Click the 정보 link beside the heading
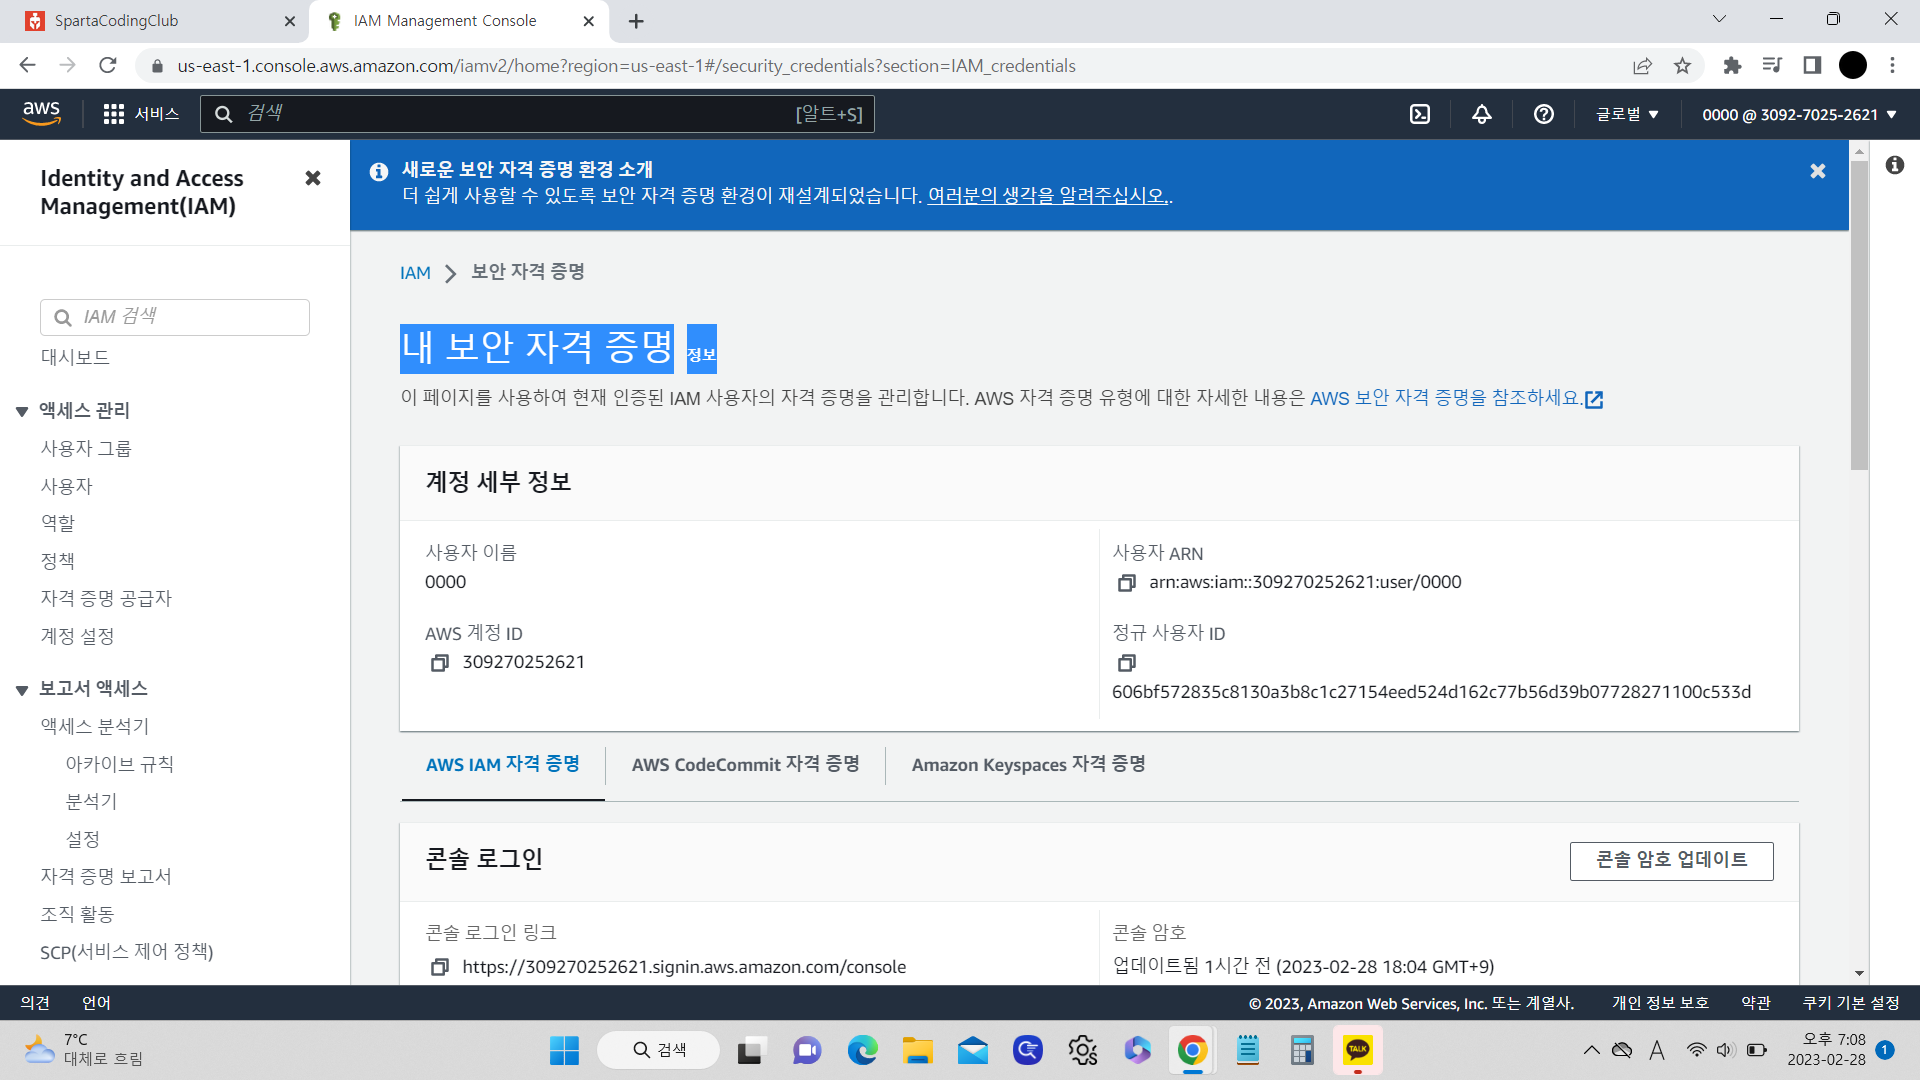1920x1080 pixels. click(x=702, y=355)
